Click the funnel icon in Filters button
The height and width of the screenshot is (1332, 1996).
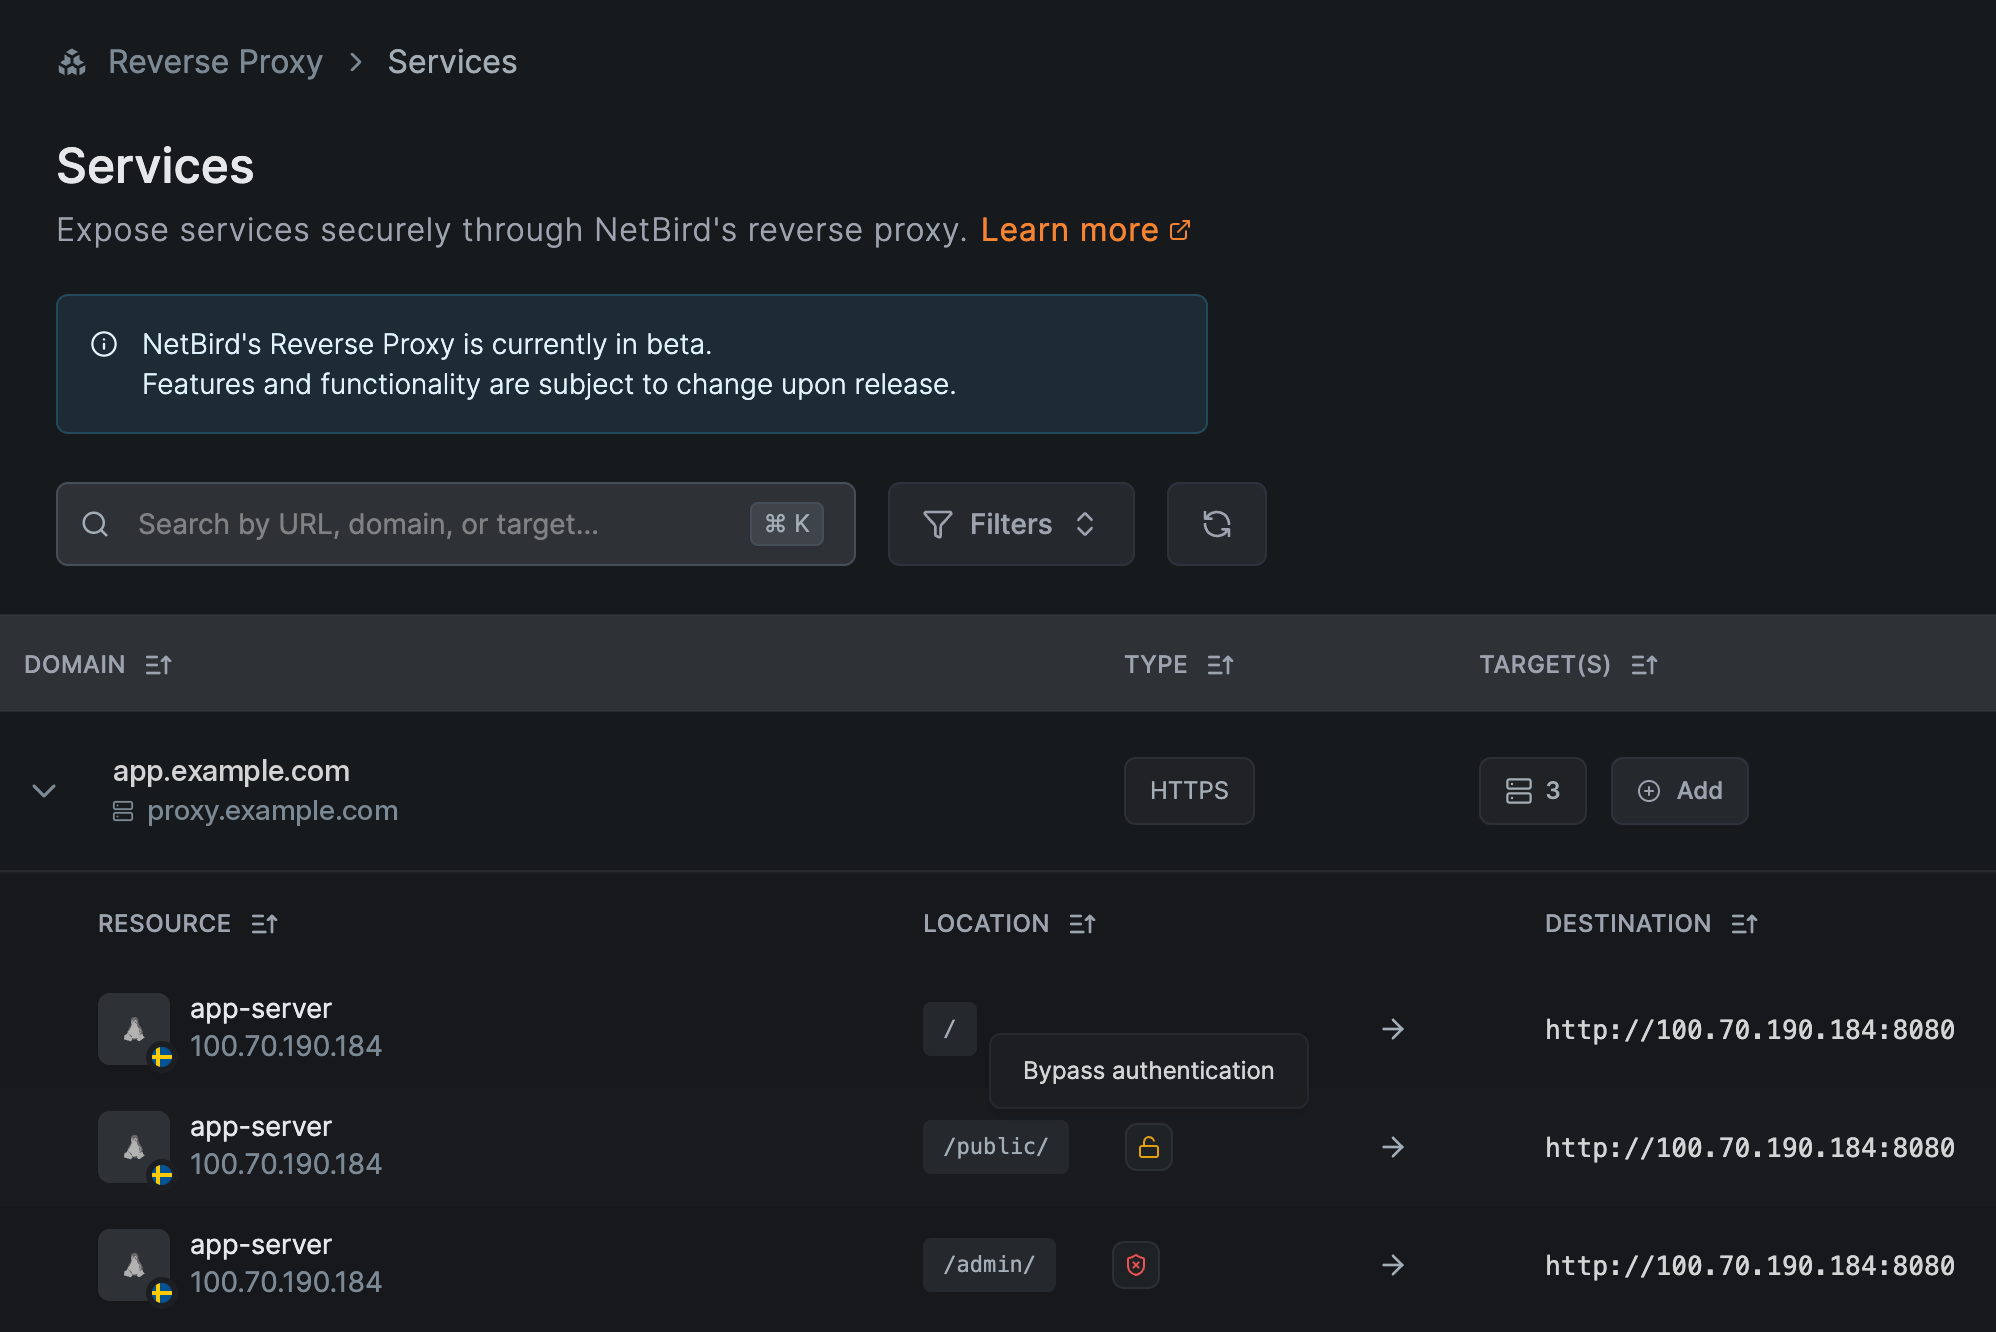click(x=937, y=524)
